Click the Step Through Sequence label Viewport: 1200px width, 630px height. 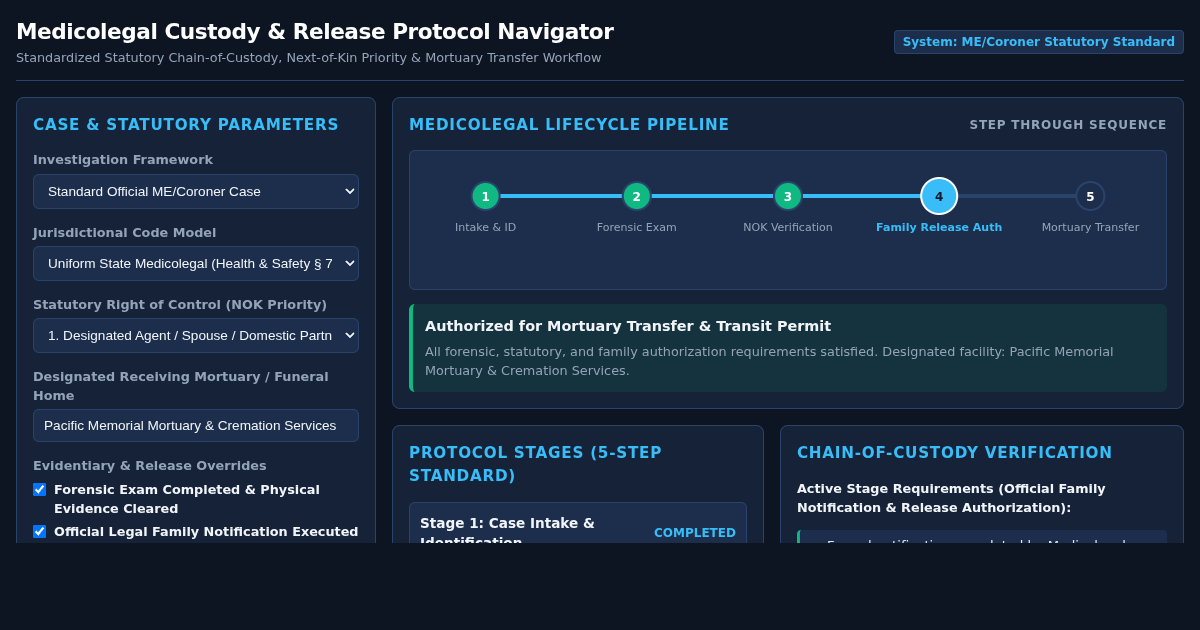1068,125
